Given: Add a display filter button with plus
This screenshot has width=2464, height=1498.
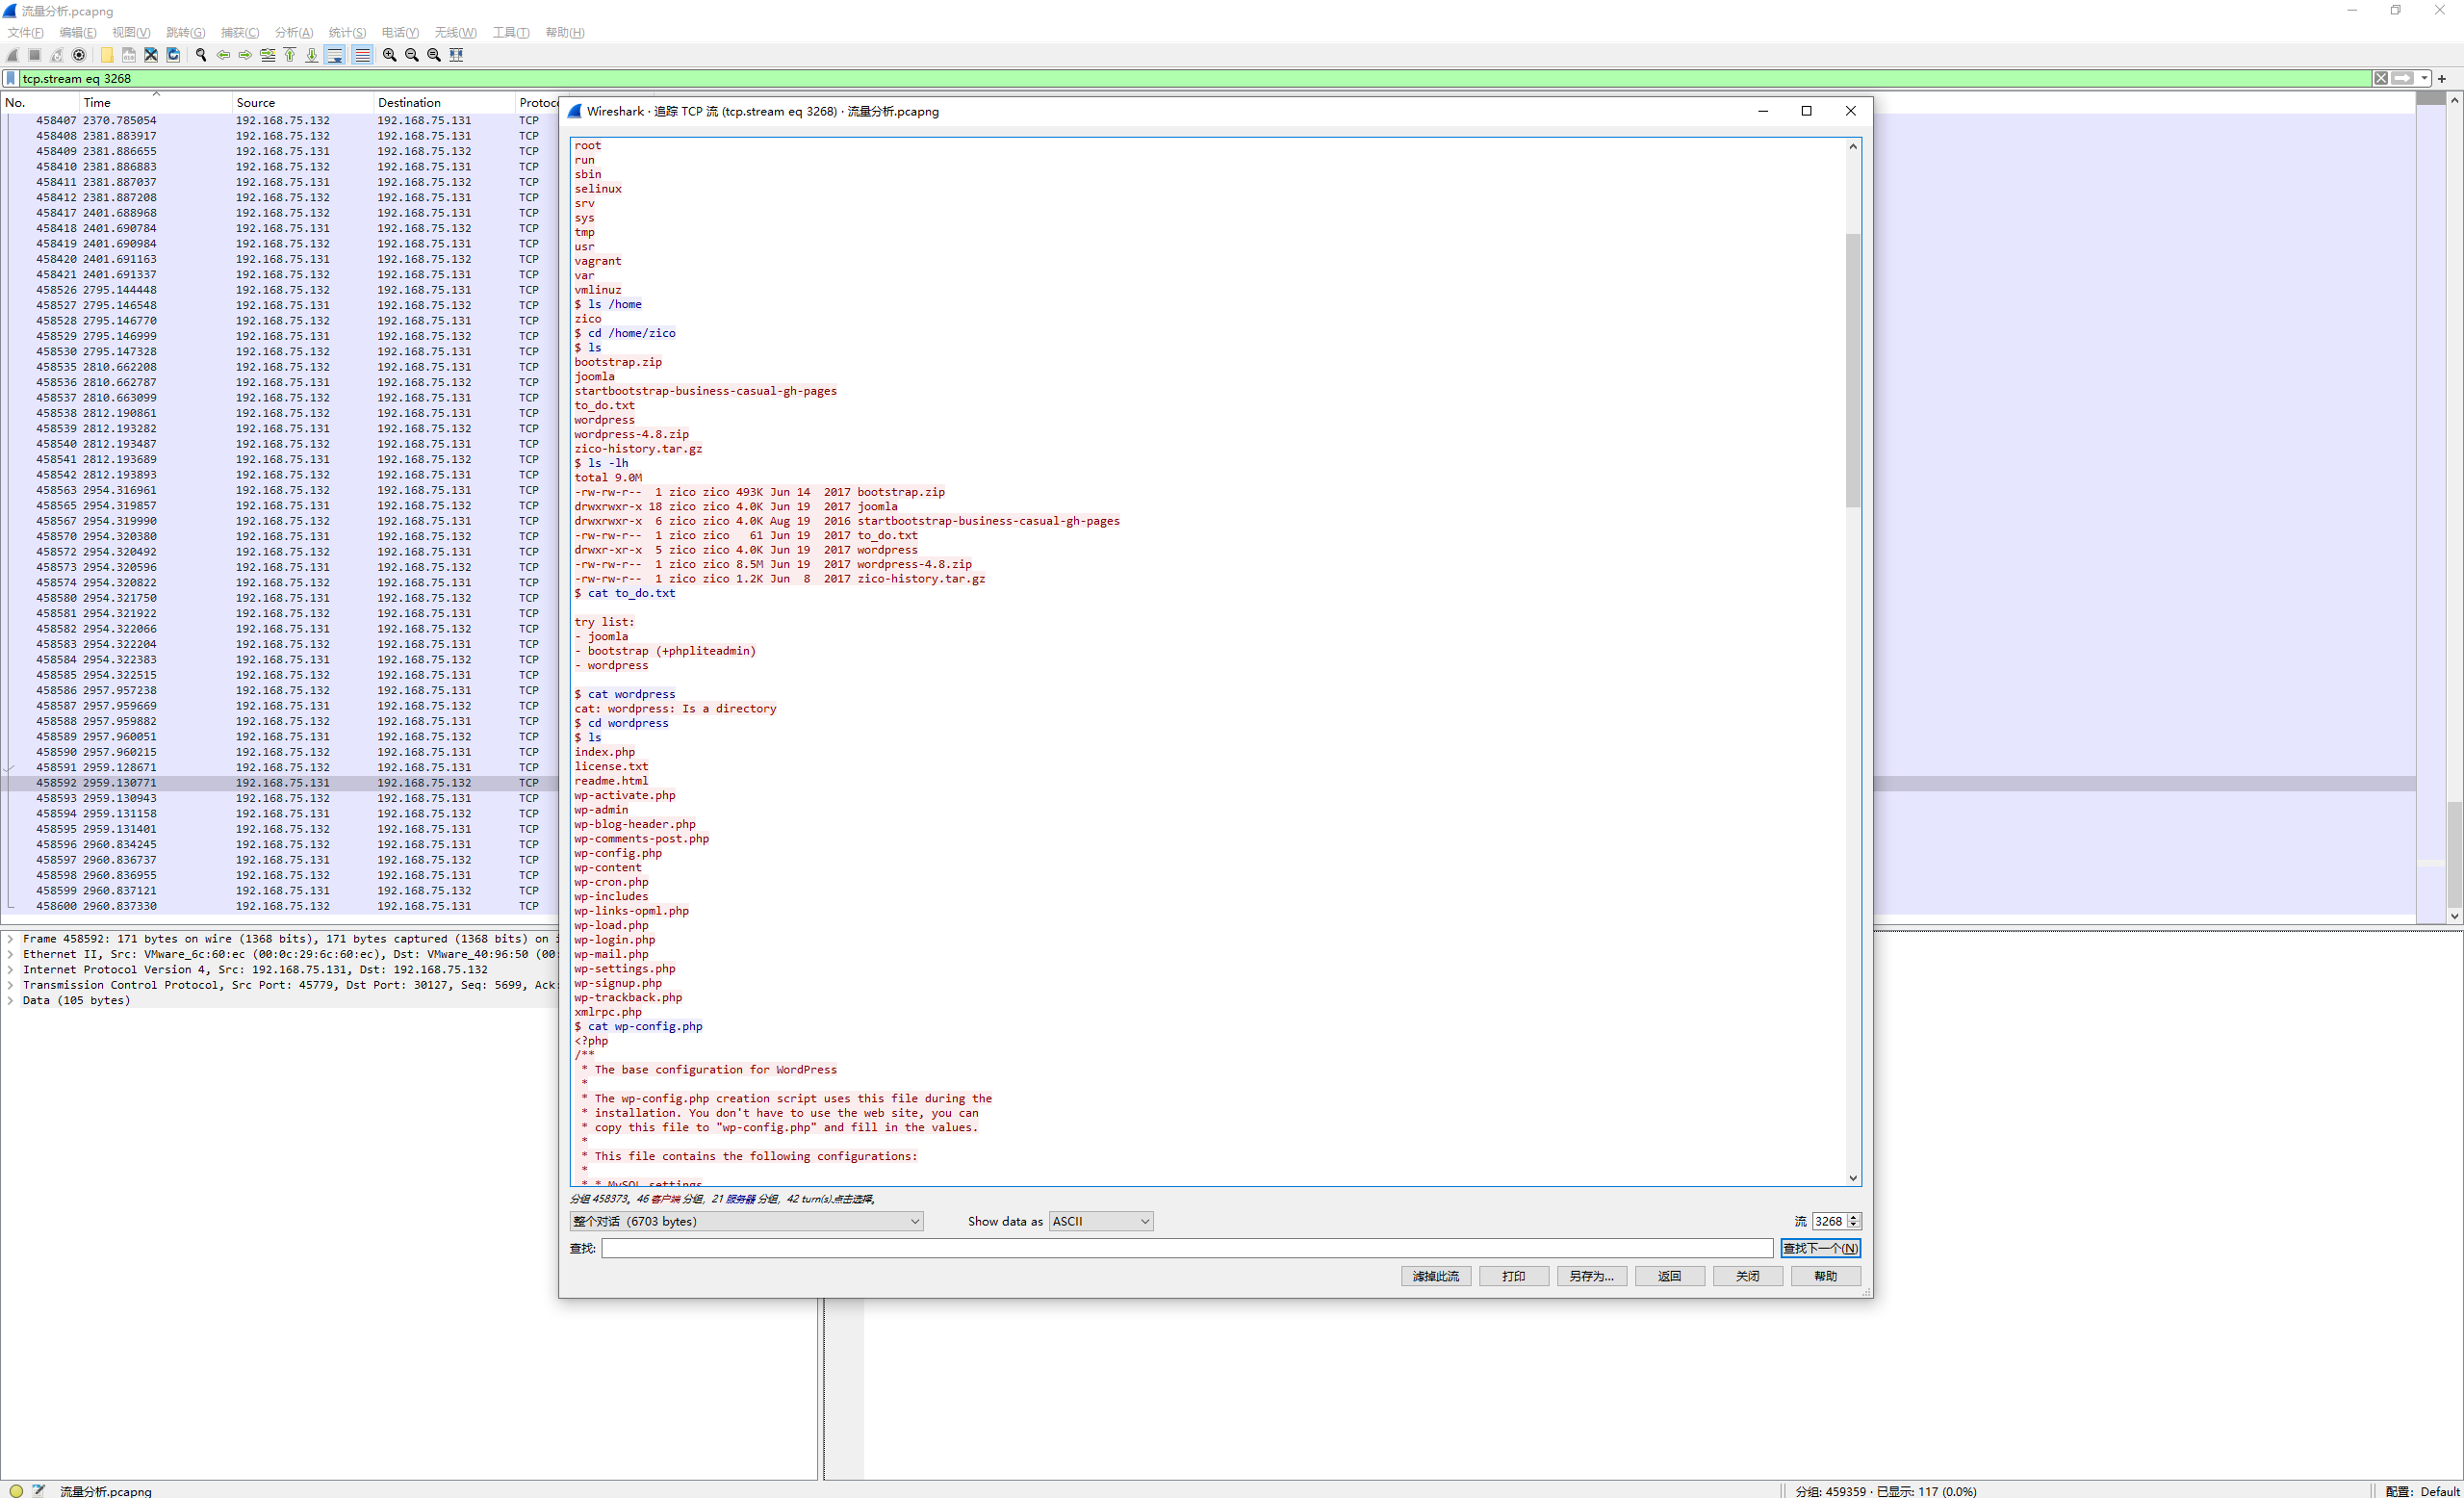Looking at the screenshot, I should [2442, 78].
